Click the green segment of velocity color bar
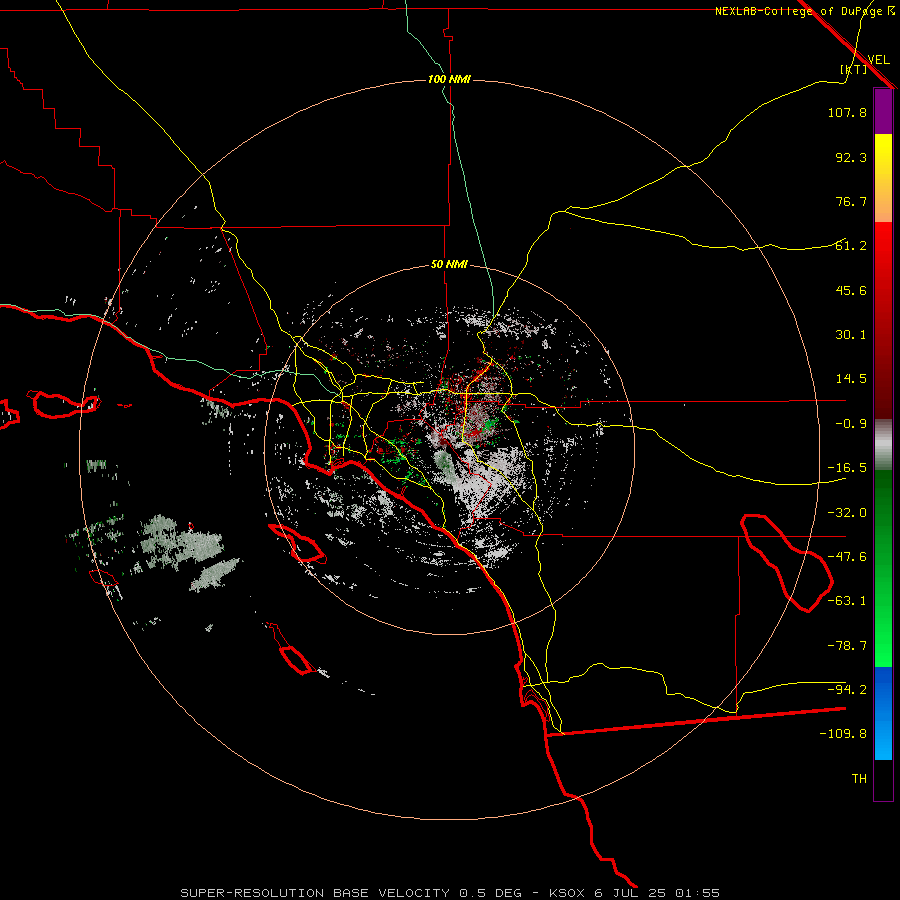Image resolution: width=900 pixels, height=900 pixels. tap(883, 568)
